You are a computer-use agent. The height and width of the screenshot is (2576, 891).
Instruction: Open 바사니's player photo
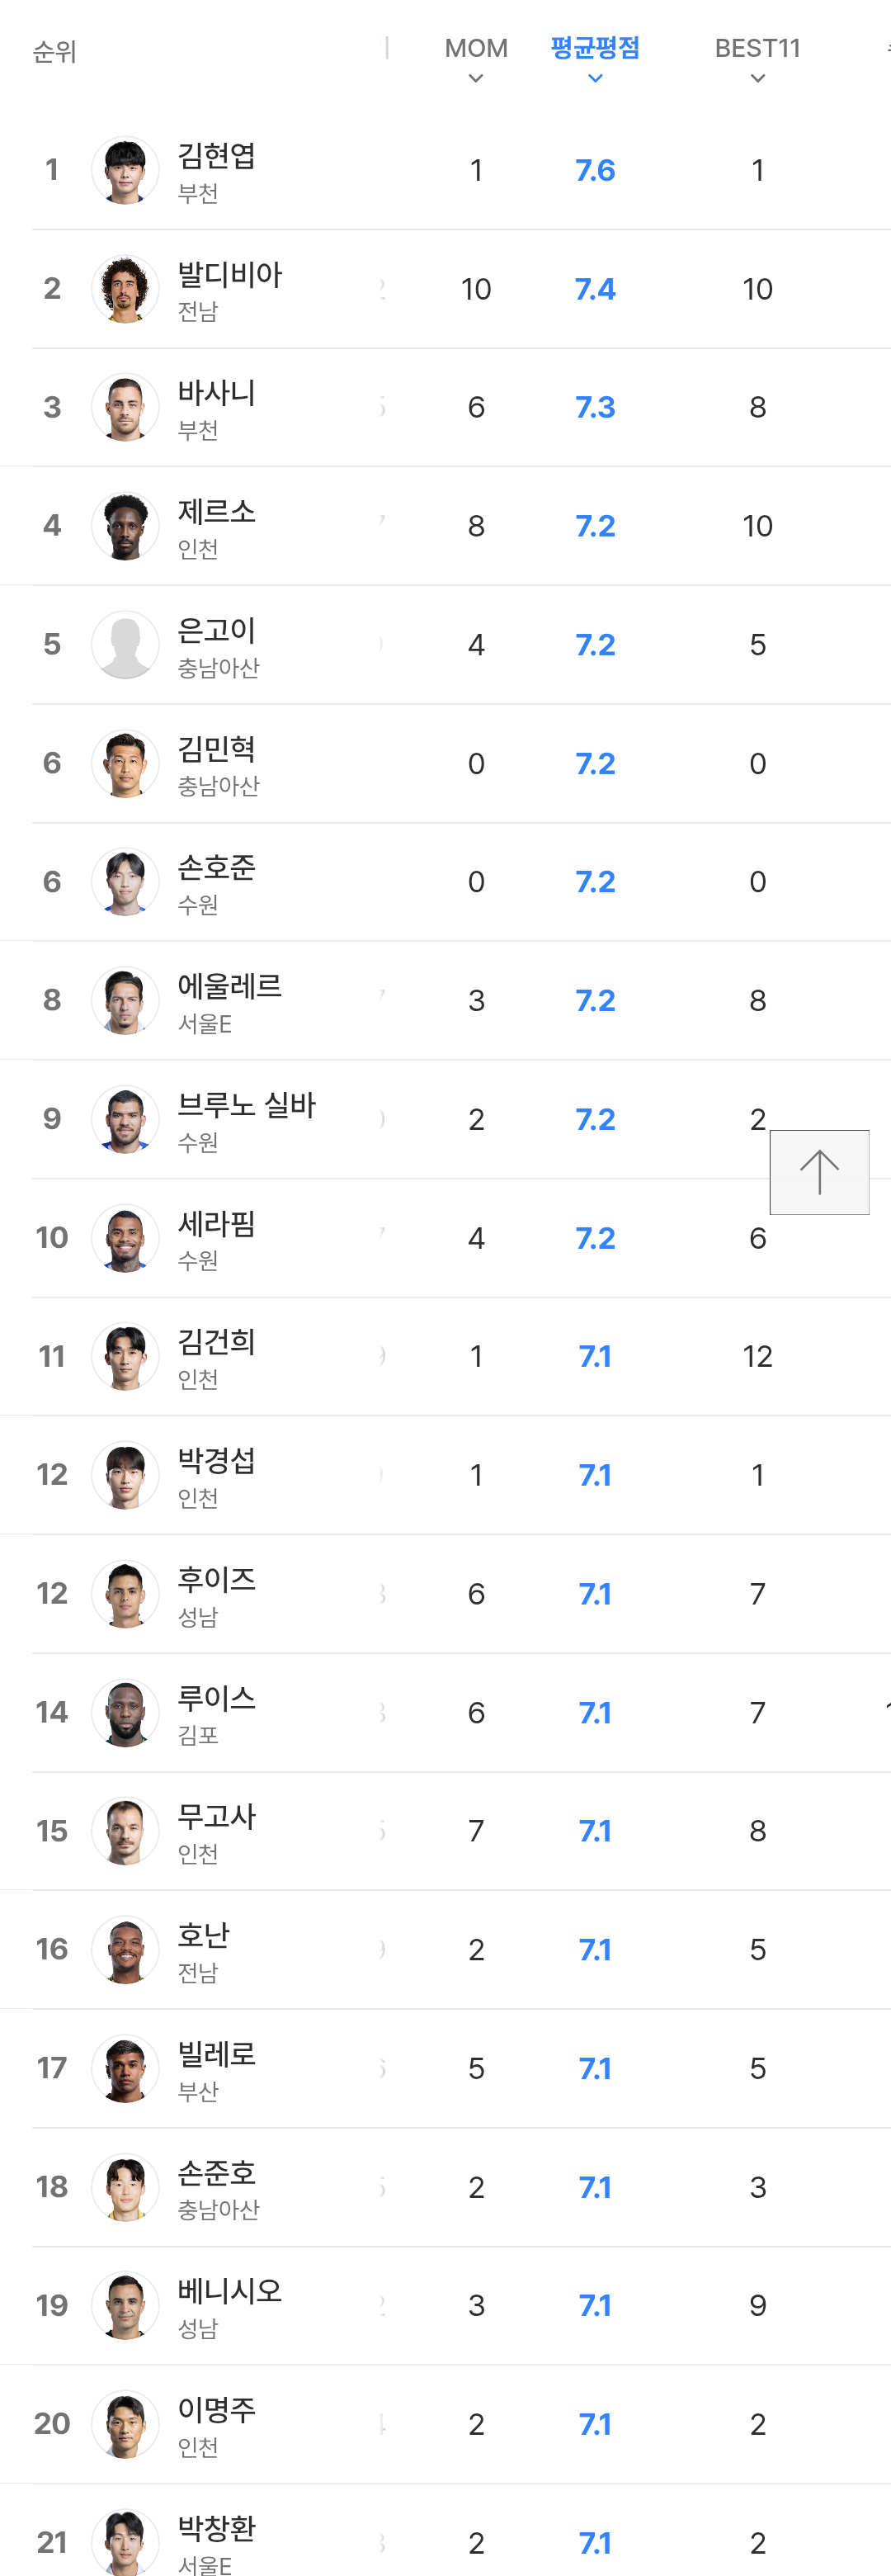pos(125,407)
